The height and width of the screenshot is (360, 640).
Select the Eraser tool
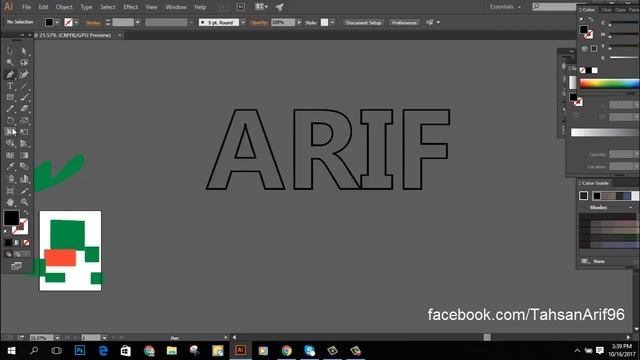point(24,109)
